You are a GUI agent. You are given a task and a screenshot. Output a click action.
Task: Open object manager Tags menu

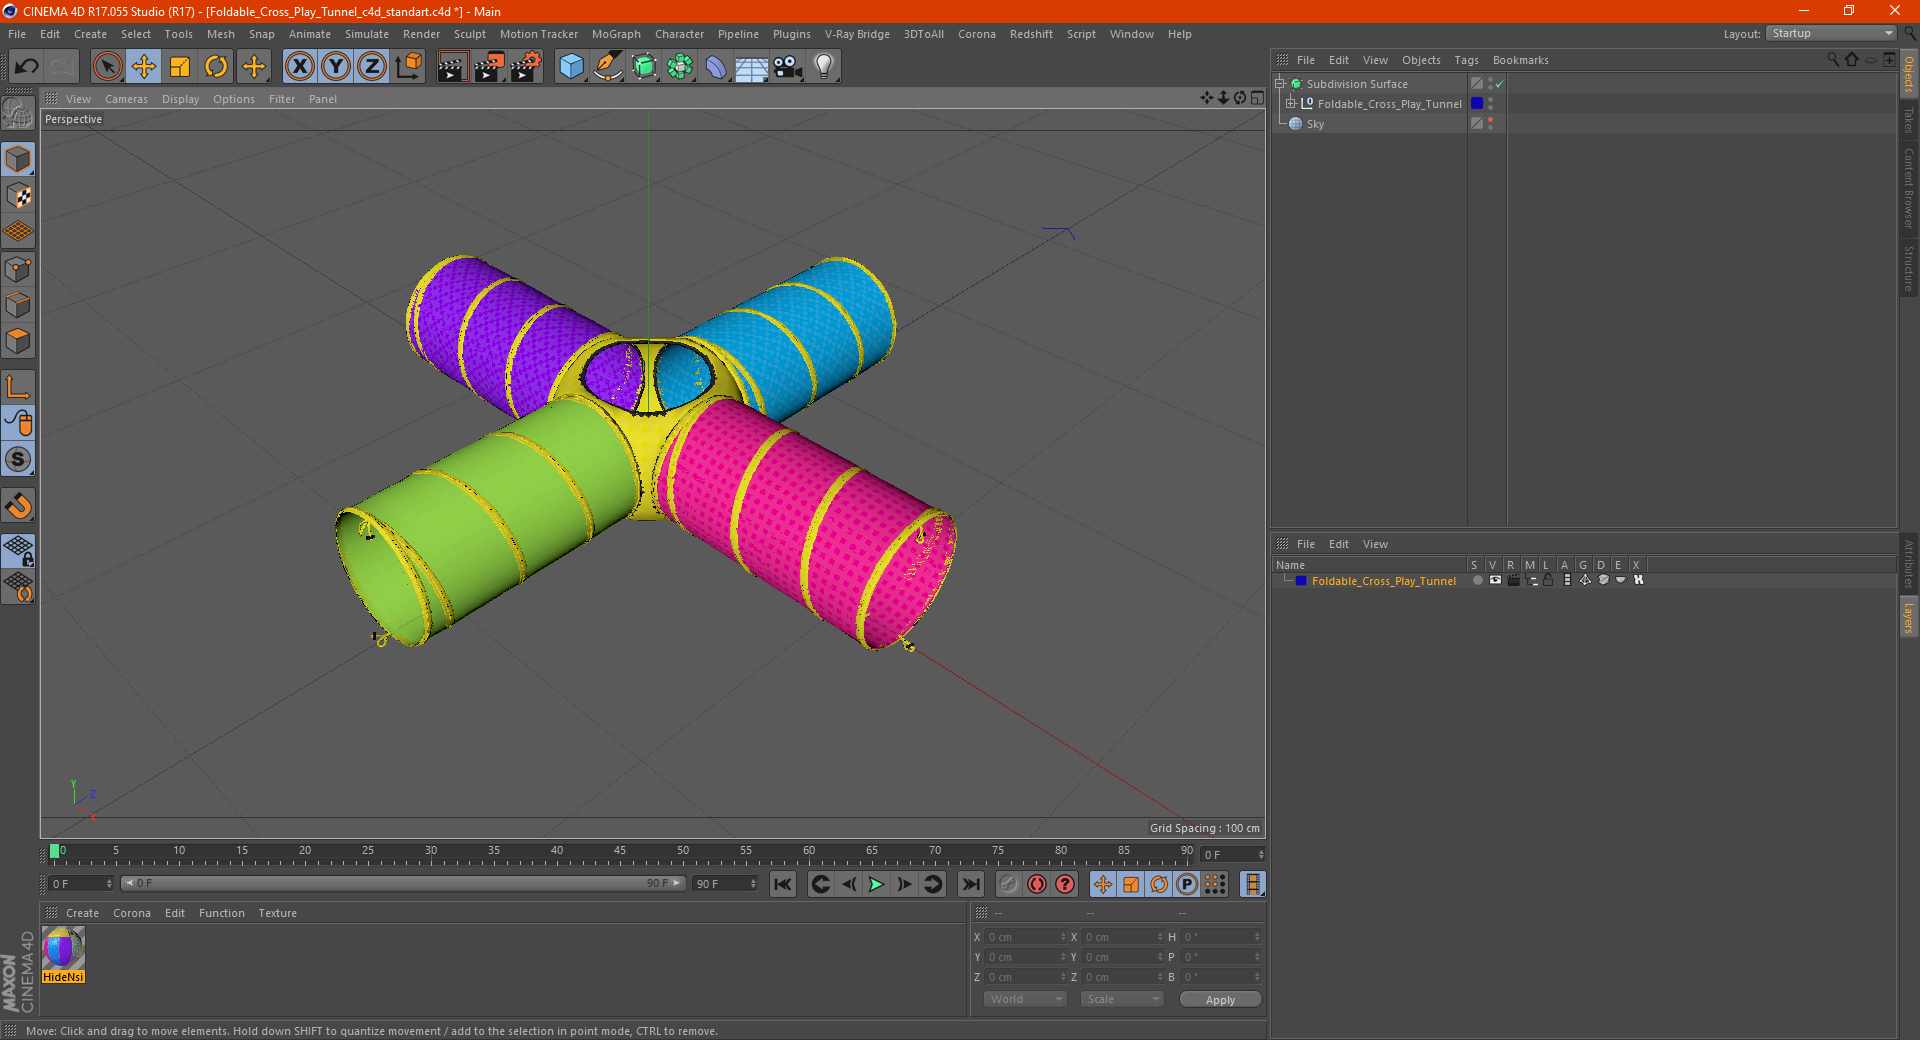tap(1466, 60)
